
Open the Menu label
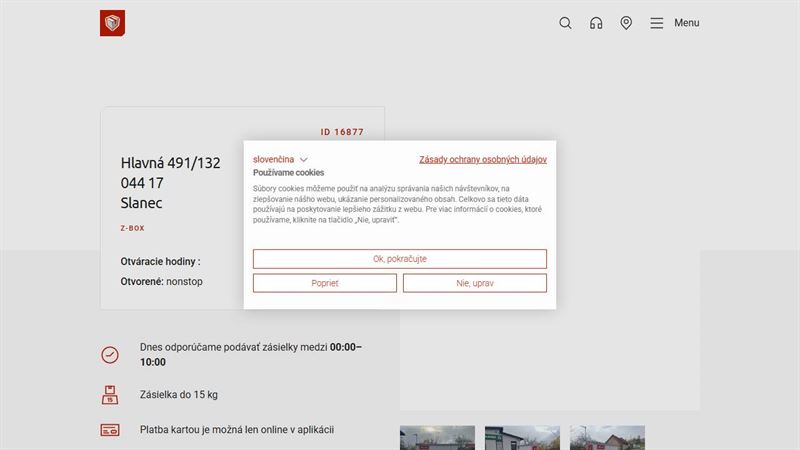[687, 23]
